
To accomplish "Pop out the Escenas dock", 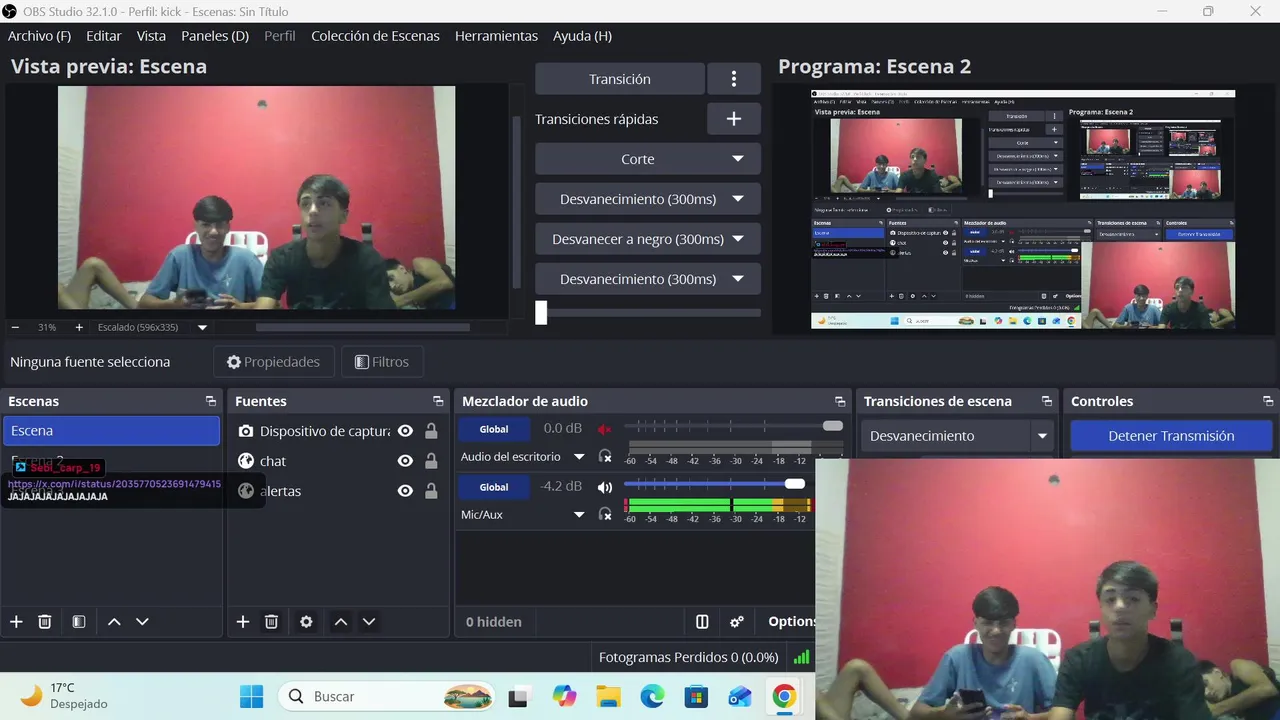I will tap(210, 401).
